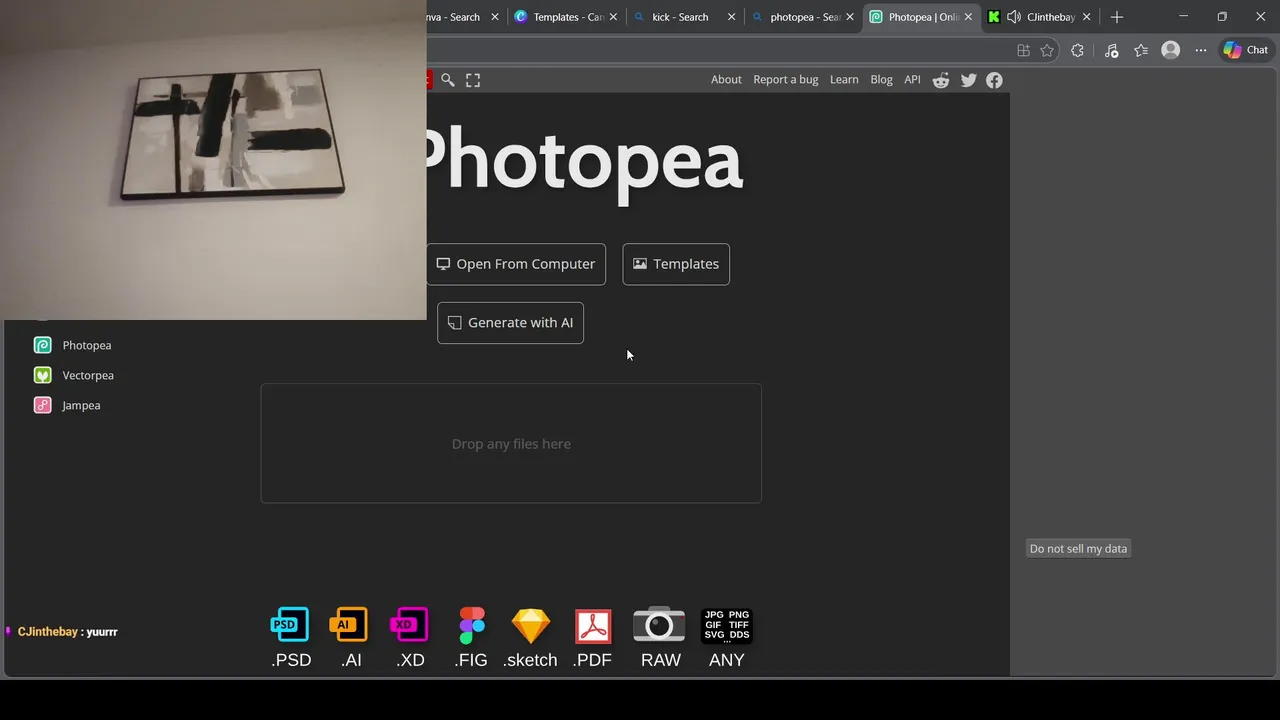Open browser split screen icon
The height and width of the screenshot is (720, 1280).
coord(1023,50)
